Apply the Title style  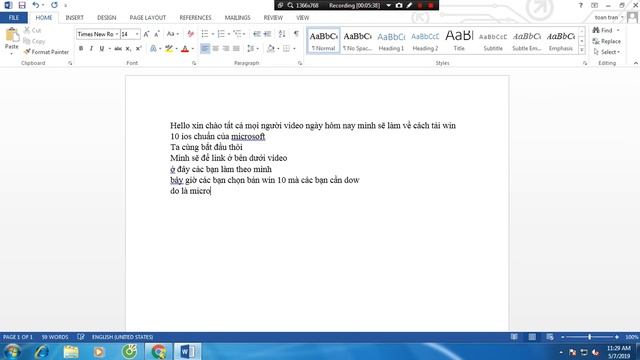coord(459,41)
